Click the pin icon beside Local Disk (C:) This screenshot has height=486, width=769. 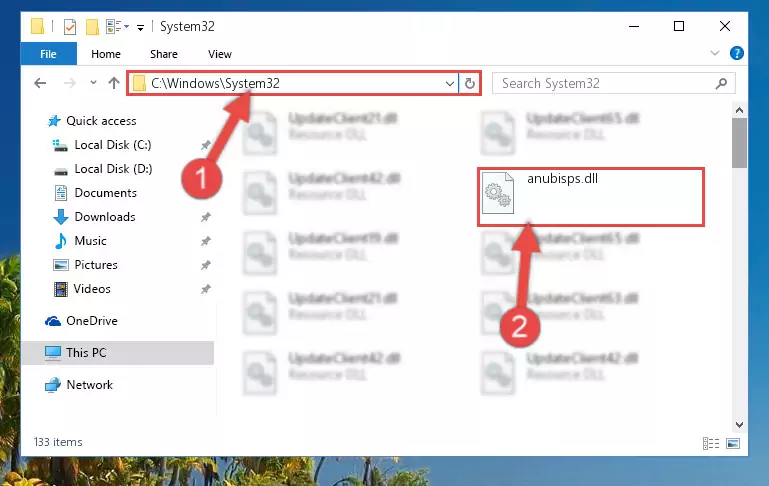205,145
